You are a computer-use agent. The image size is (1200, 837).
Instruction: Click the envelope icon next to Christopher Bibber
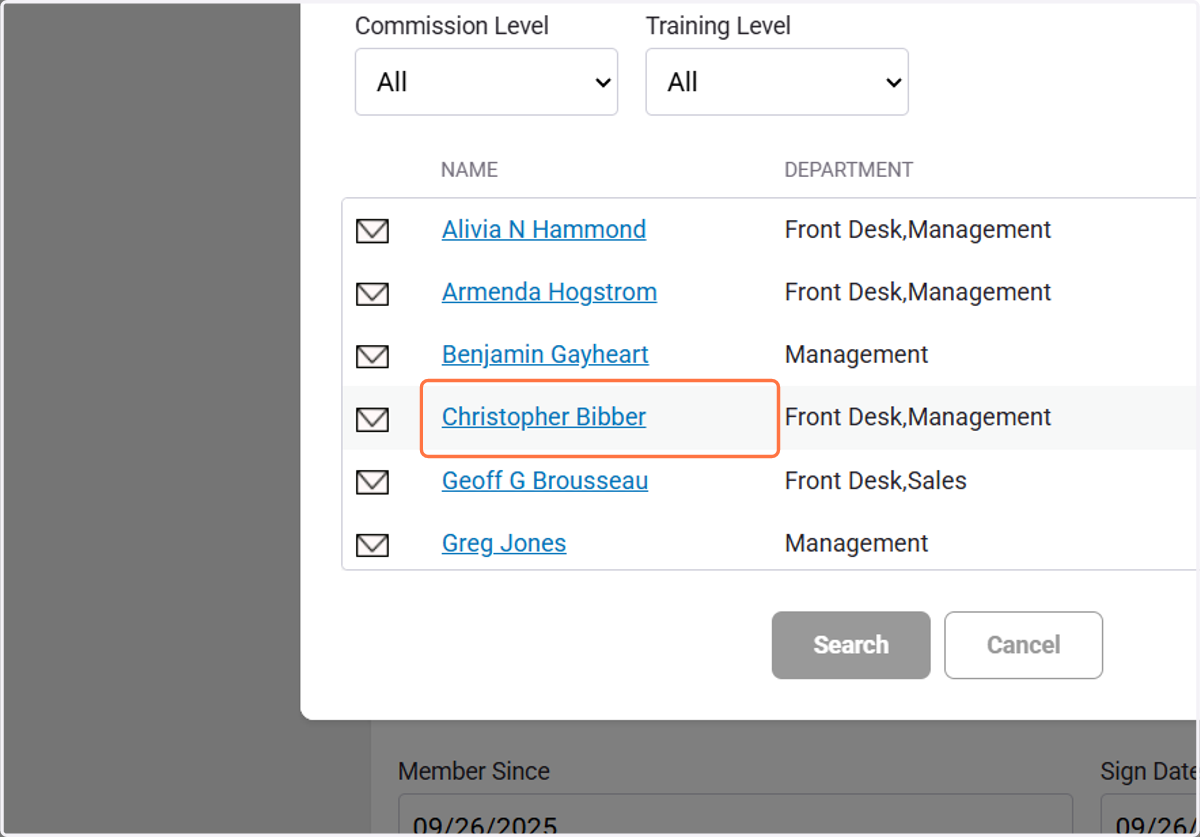coord(372,419)
